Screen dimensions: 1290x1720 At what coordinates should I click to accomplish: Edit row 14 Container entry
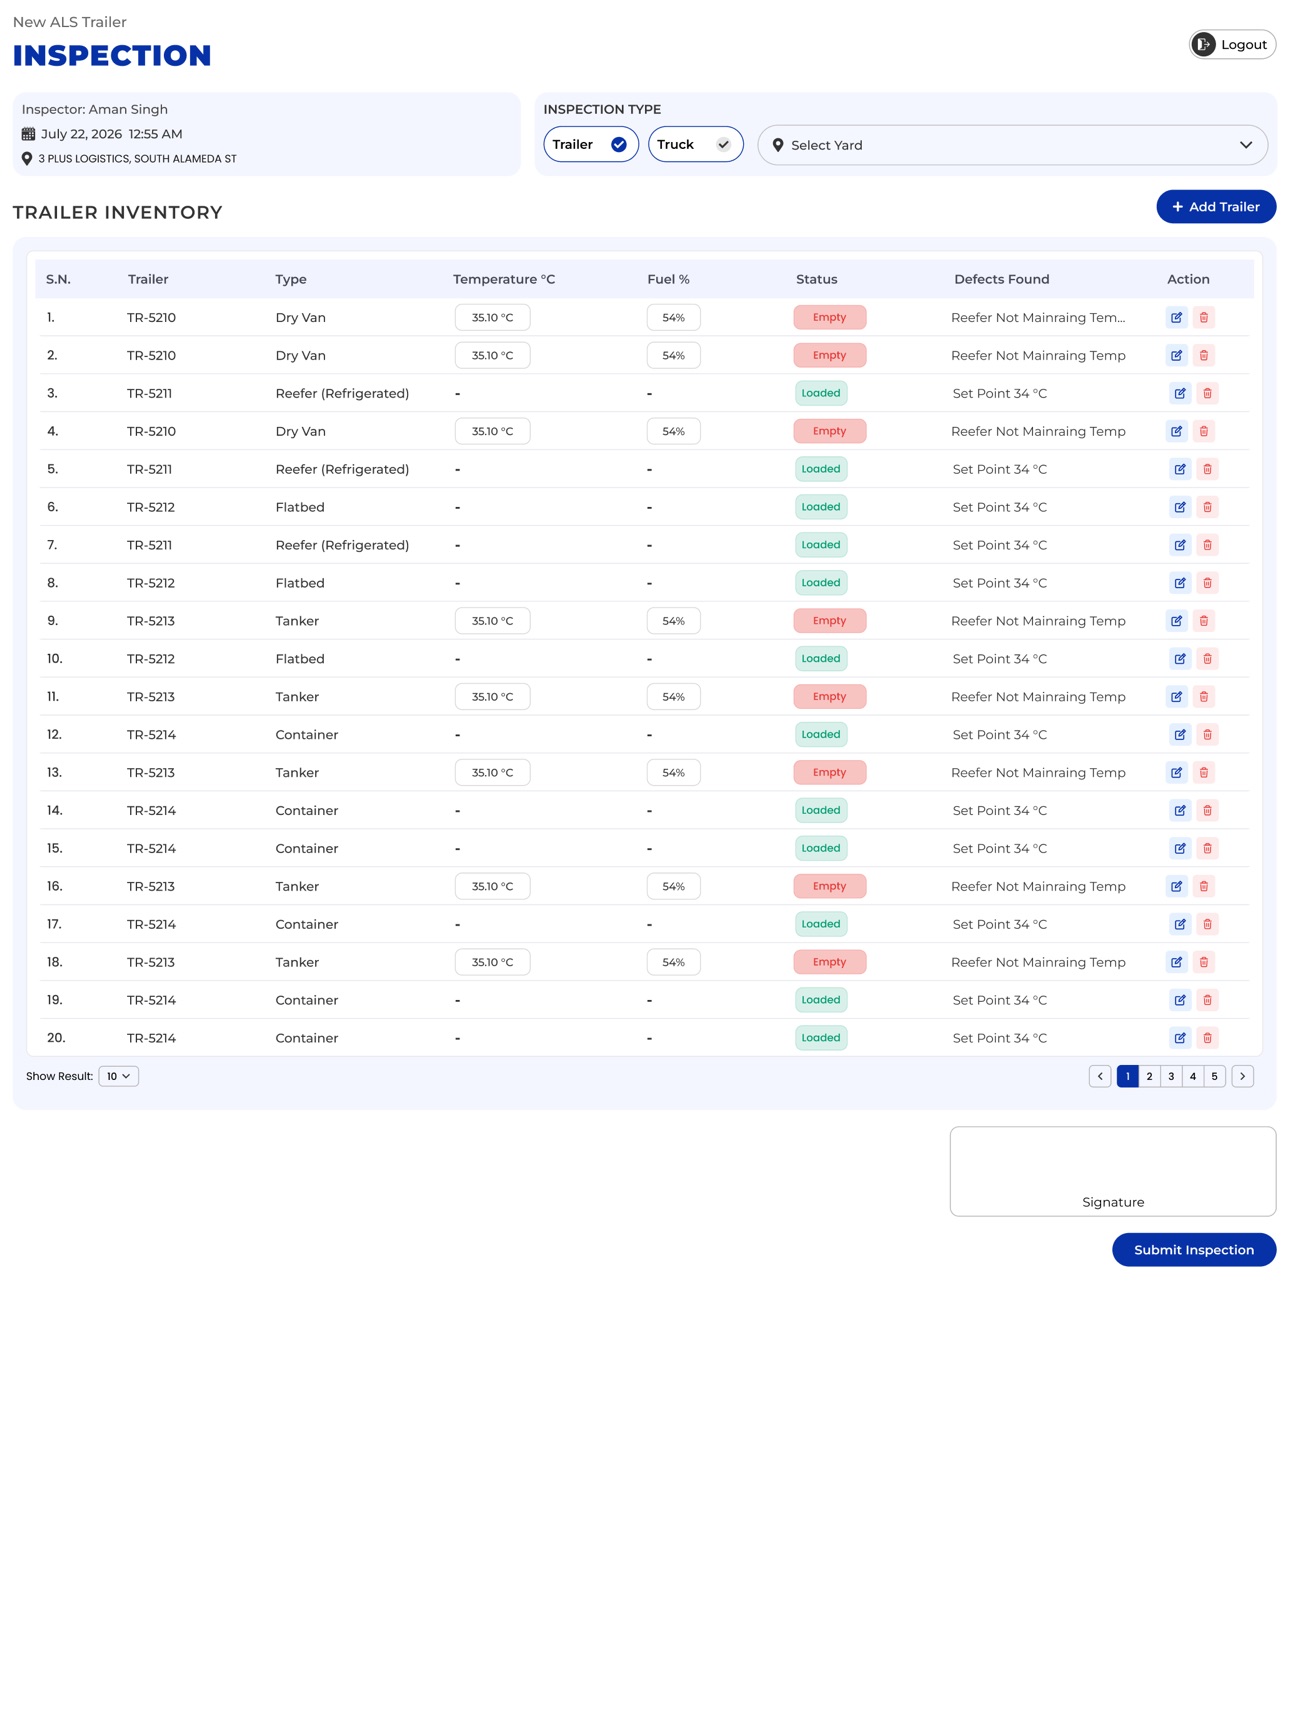click(x=1180, y=811)
